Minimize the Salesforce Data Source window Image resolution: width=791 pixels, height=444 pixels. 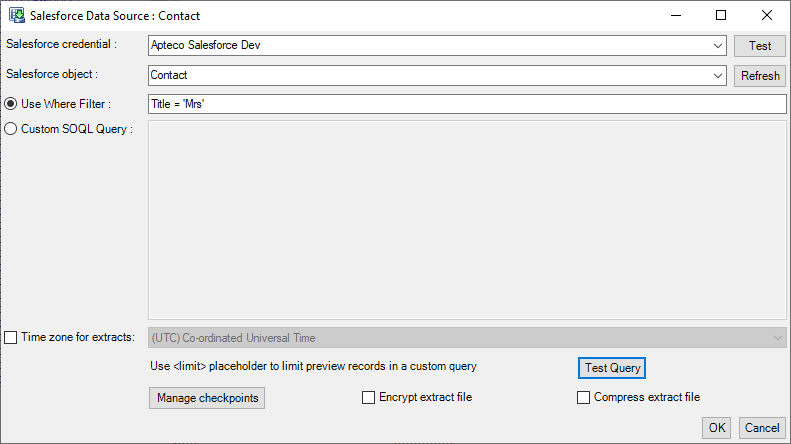click(x=676, y=16)
